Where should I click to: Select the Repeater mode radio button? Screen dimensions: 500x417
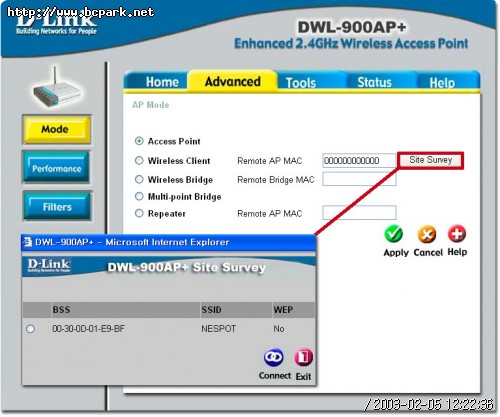tap(139, 213)
